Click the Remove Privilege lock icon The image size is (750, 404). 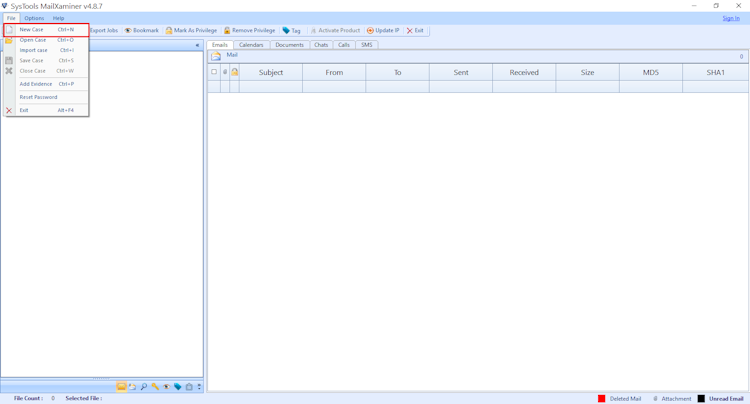[227, 31]
